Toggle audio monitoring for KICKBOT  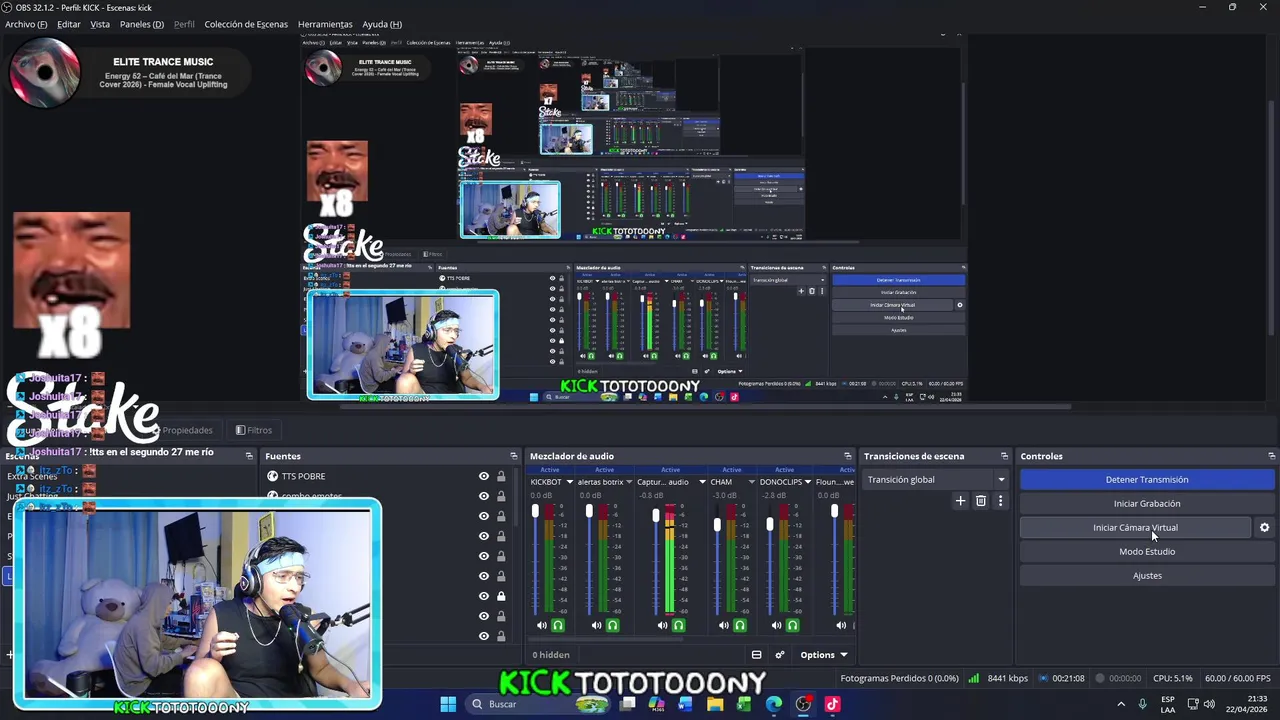[x=558, y=626]
